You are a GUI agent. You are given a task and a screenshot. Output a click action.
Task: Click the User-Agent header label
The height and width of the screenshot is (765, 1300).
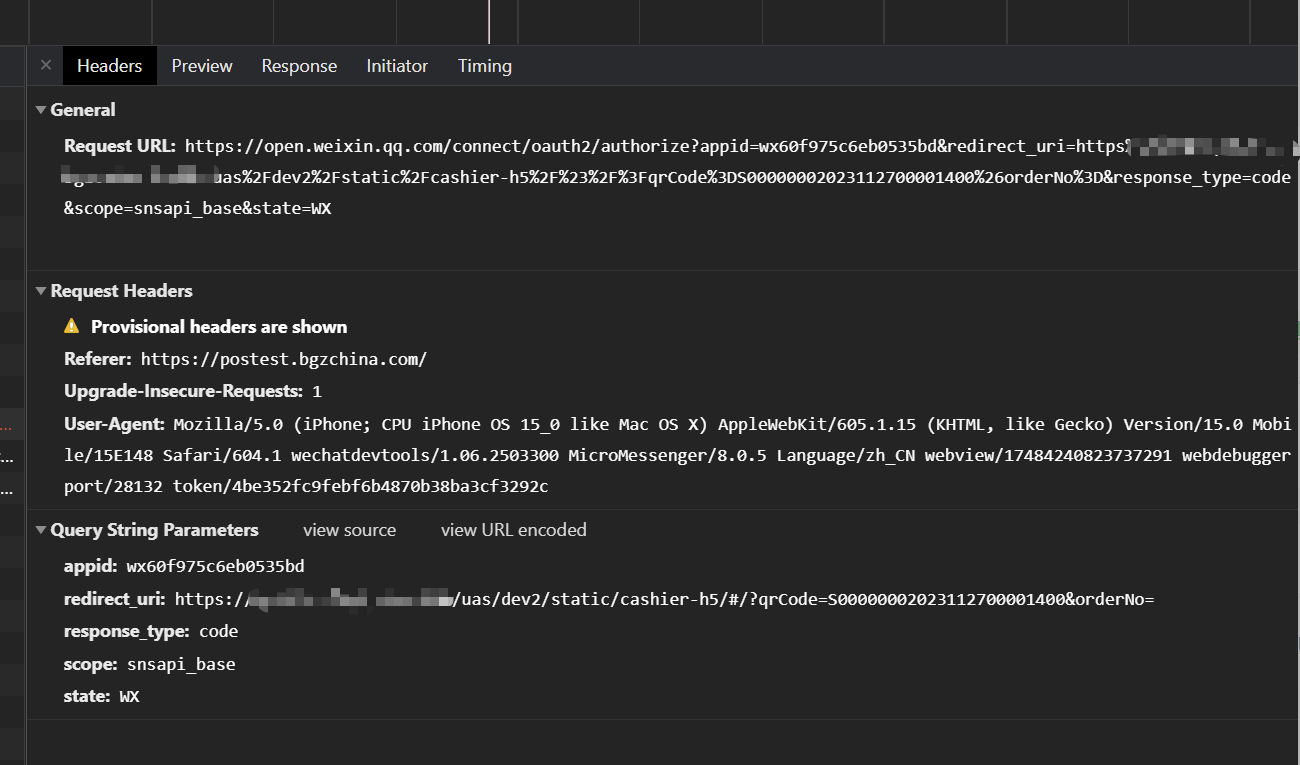click(115, 424)
